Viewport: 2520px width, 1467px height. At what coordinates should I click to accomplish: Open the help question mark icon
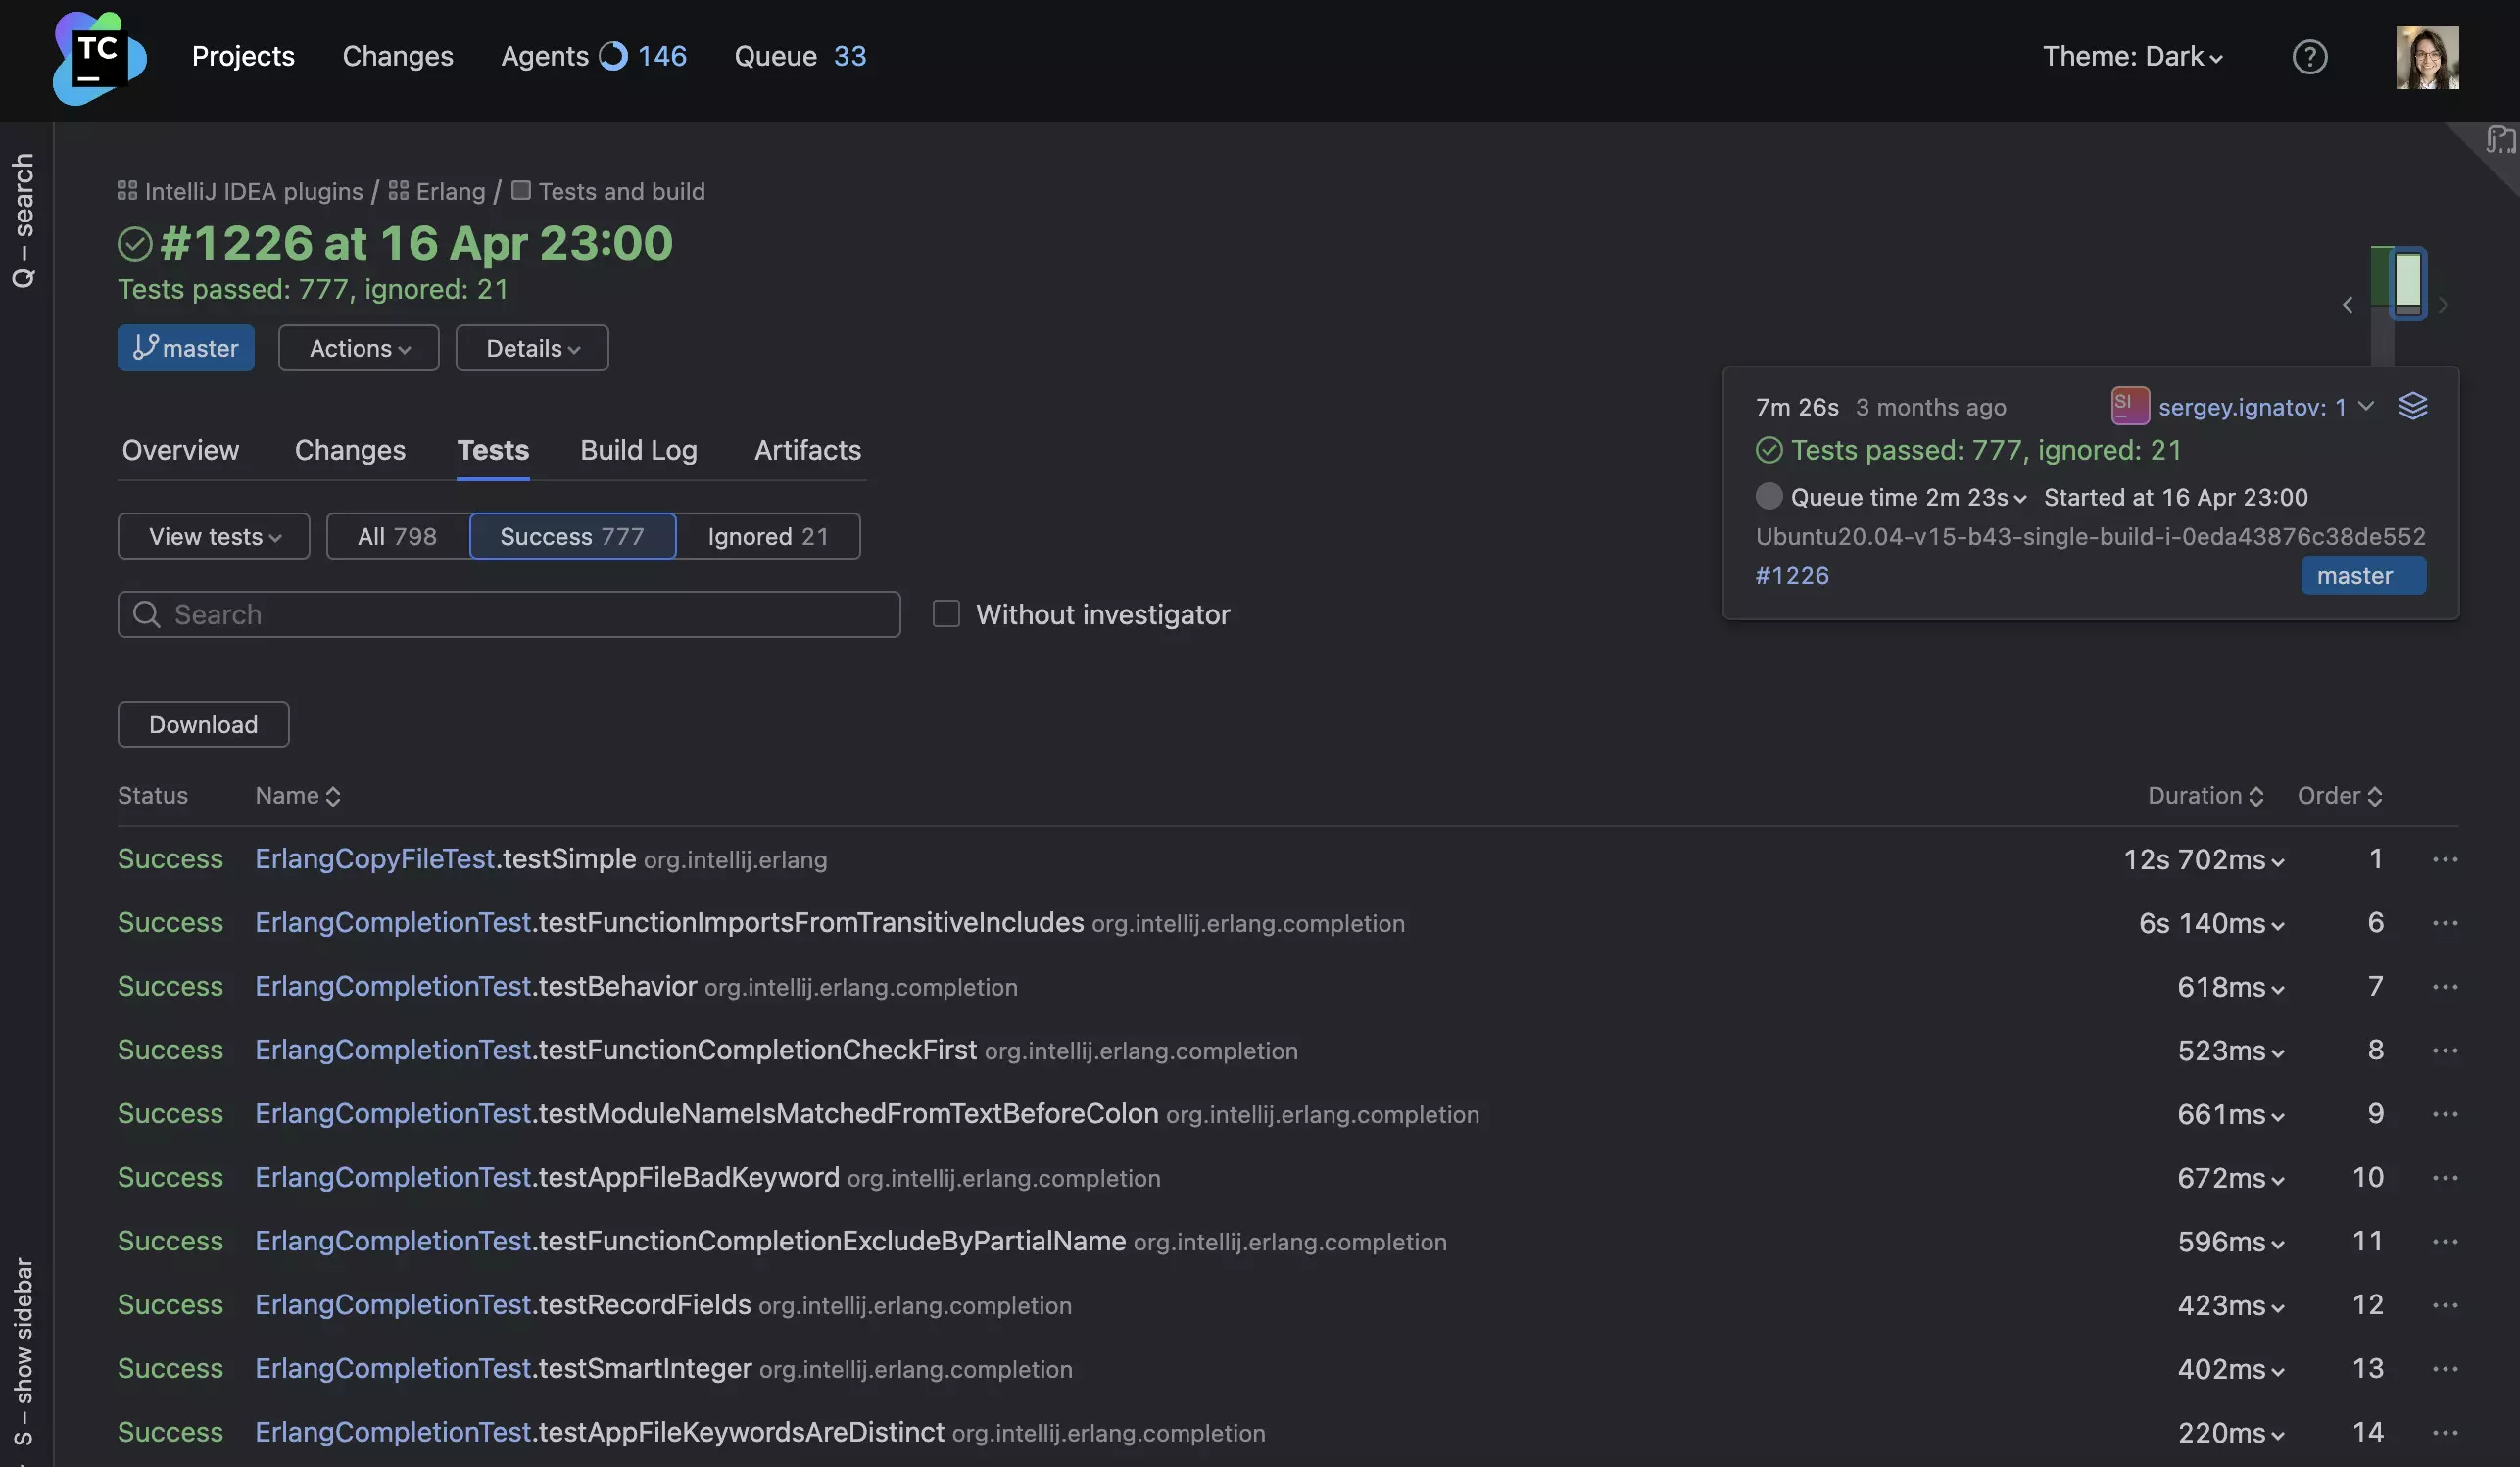tap(2309, 57)
